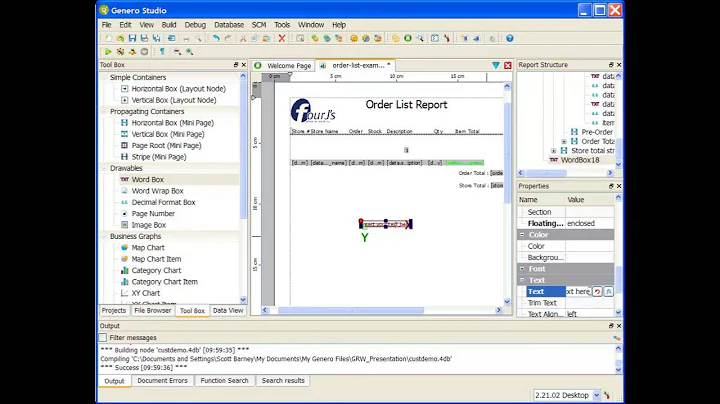Viewport: 720px width, 404px height.
Task: Click the Zoom in icon
Action: point(189,52)
